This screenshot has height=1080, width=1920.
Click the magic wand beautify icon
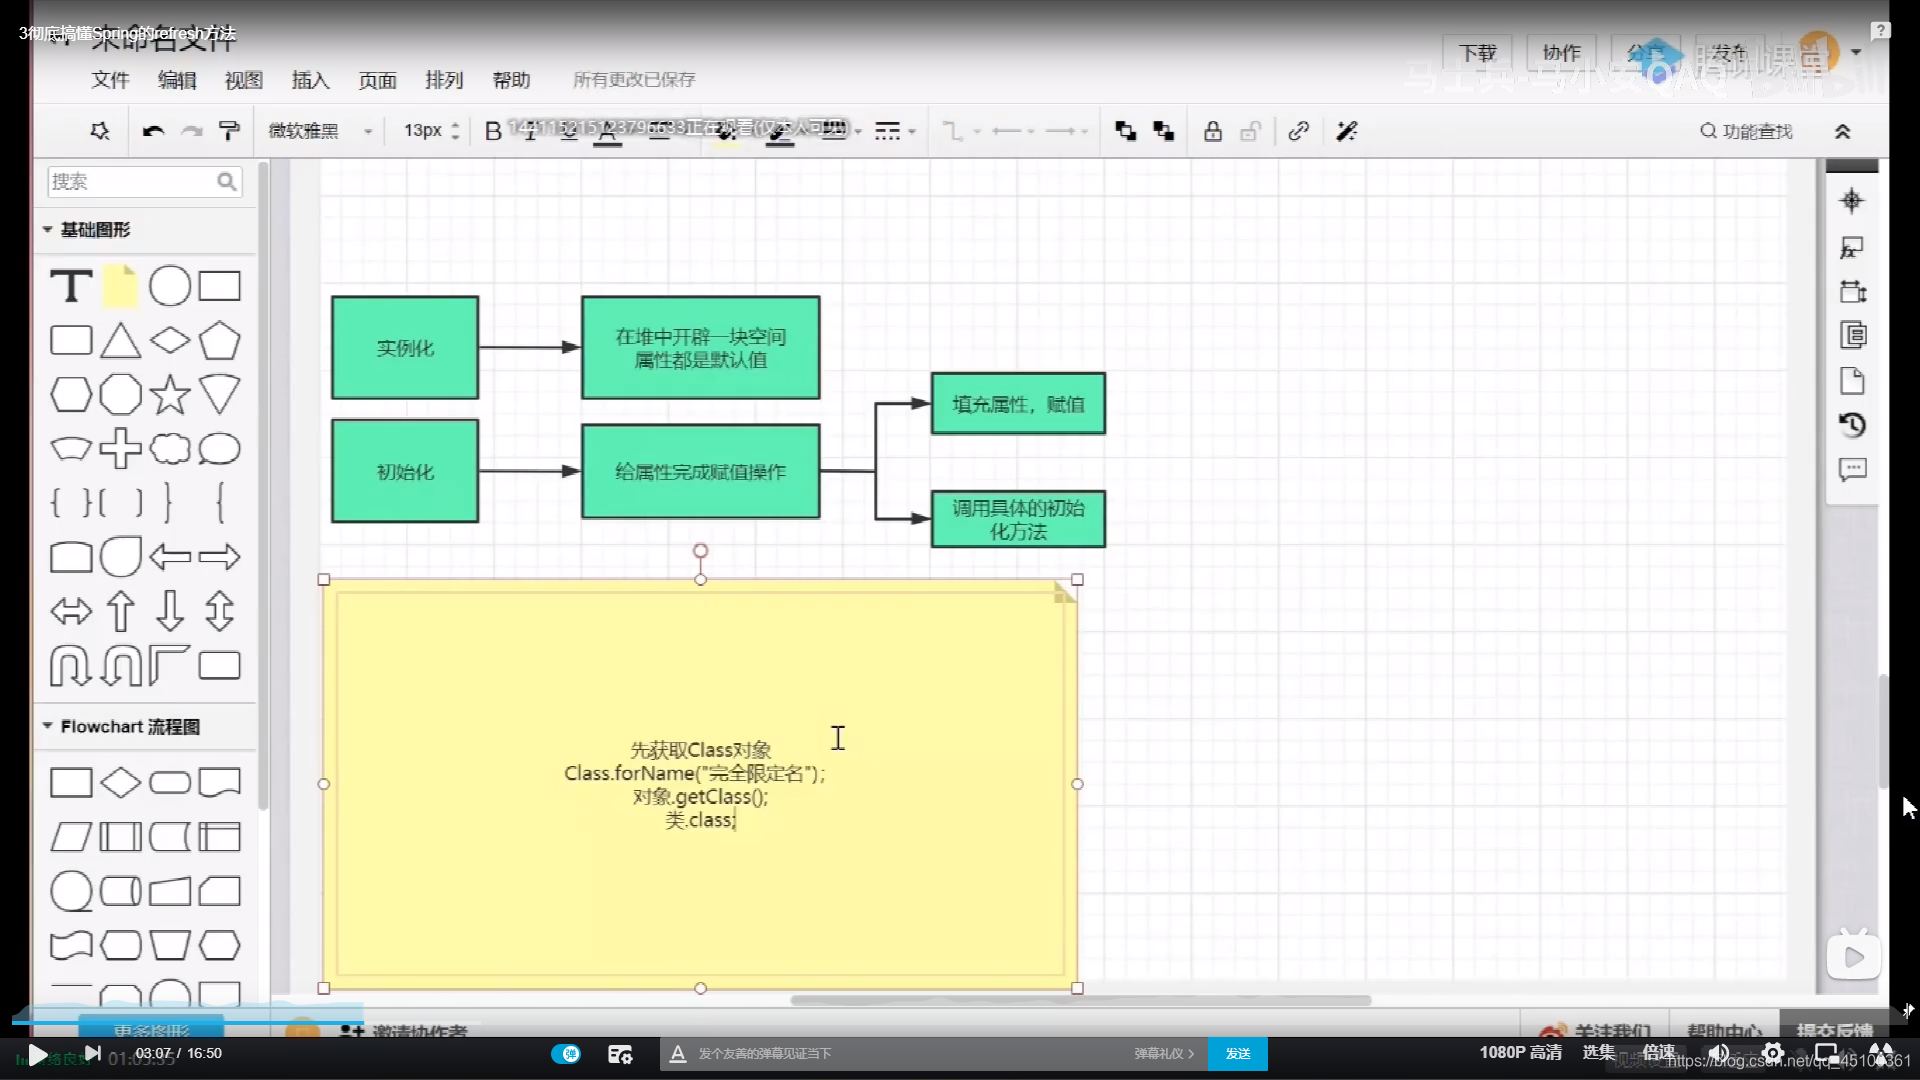point(1347,131)
